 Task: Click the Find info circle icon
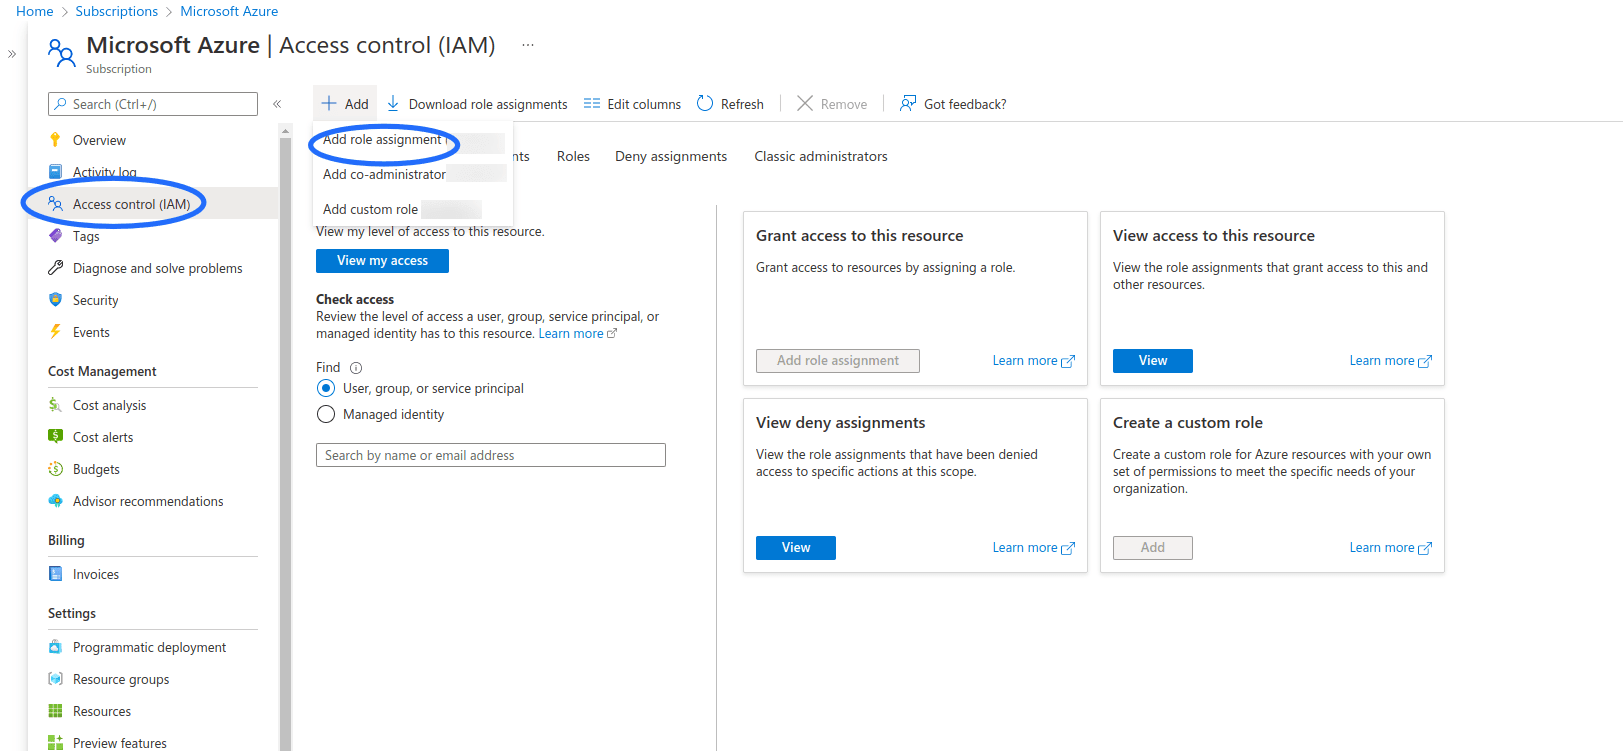356,368
